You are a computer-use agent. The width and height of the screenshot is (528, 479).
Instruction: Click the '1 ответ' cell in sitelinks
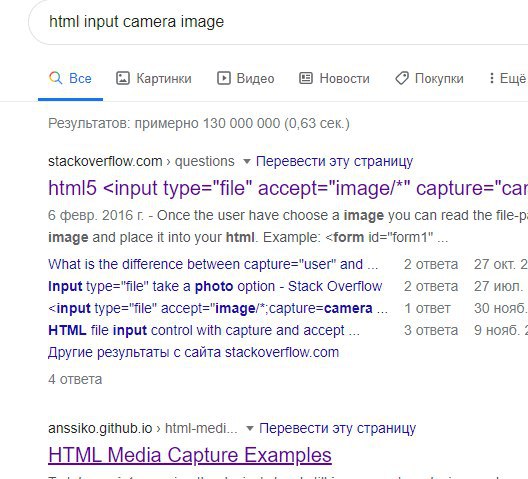click(427, 309)
